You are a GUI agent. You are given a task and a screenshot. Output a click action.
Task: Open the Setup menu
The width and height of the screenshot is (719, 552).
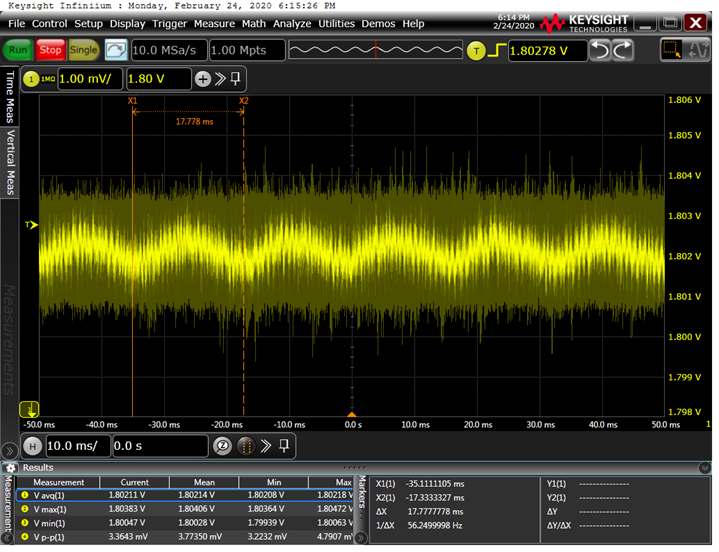pos(88,23)
